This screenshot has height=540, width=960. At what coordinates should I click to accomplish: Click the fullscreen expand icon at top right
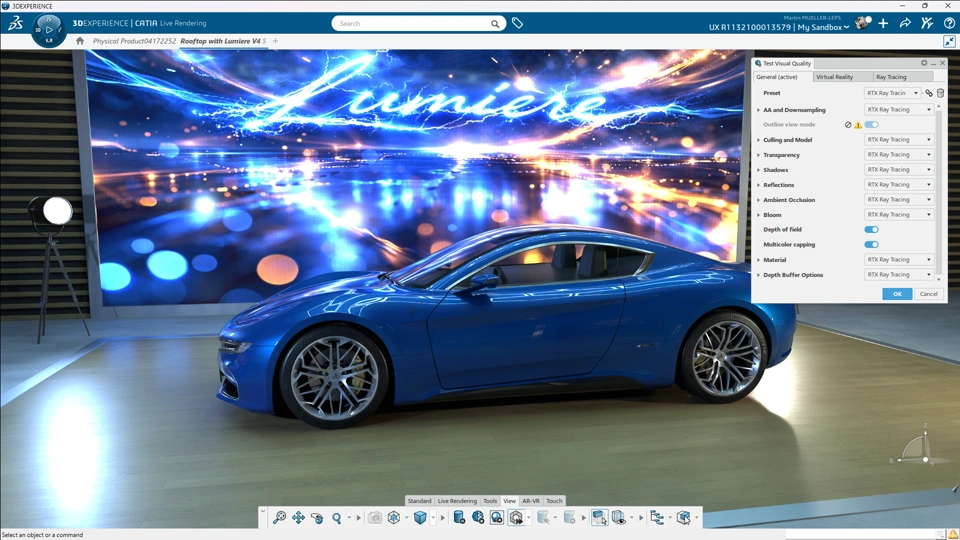pyautogui.click(x=949, y=41)
